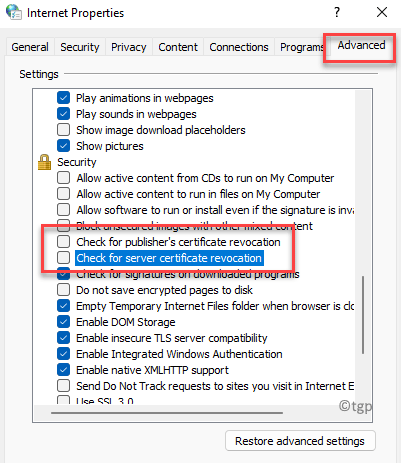The image size is (401, 463).
Task: Tick Check for server certificate revocation
Action: (63, 258)
